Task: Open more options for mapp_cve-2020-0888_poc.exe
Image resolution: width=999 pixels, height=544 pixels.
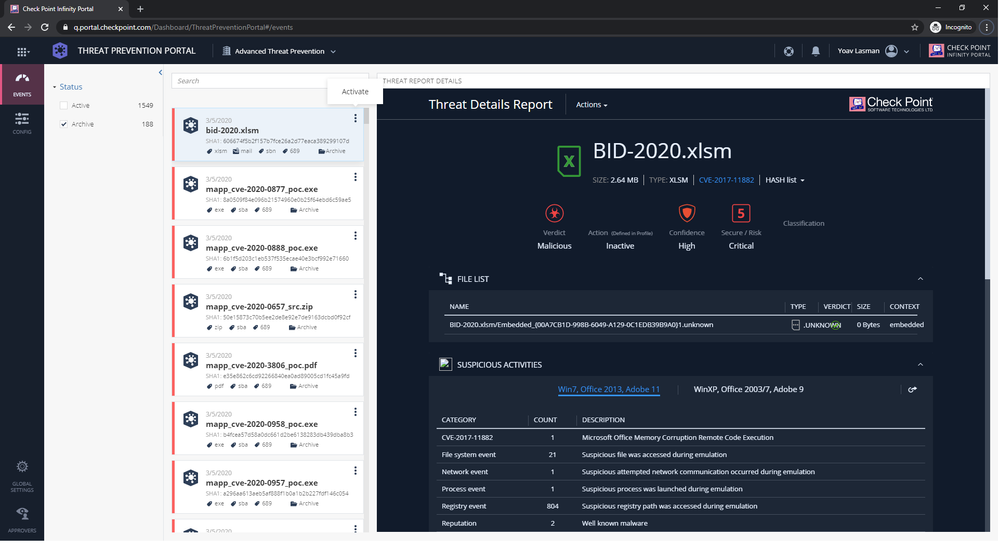Action: coord(356,236)
